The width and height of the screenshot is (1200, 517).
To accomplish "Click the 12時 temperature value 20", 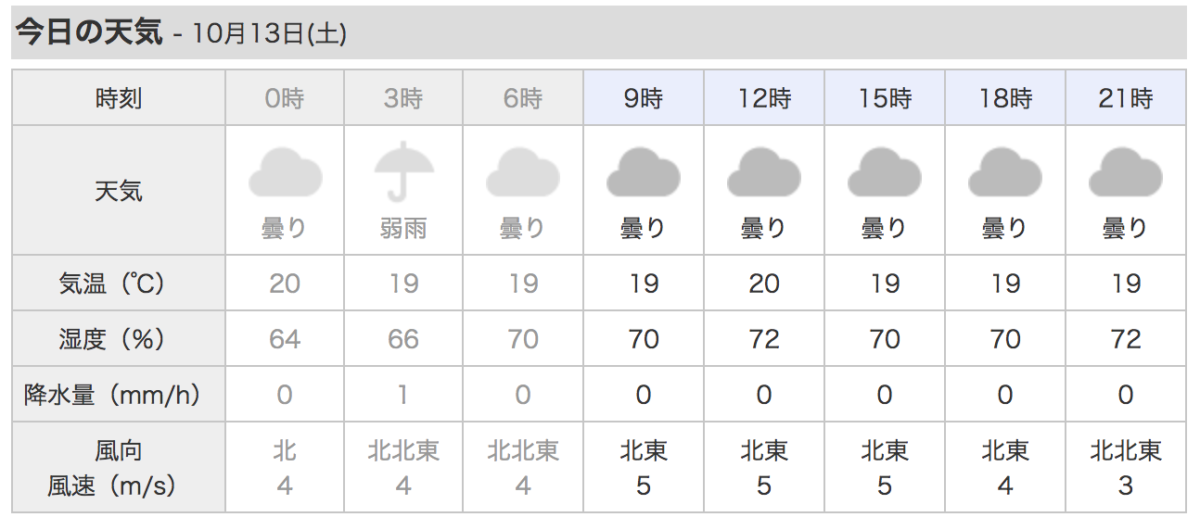I will [x=764, y=284].
